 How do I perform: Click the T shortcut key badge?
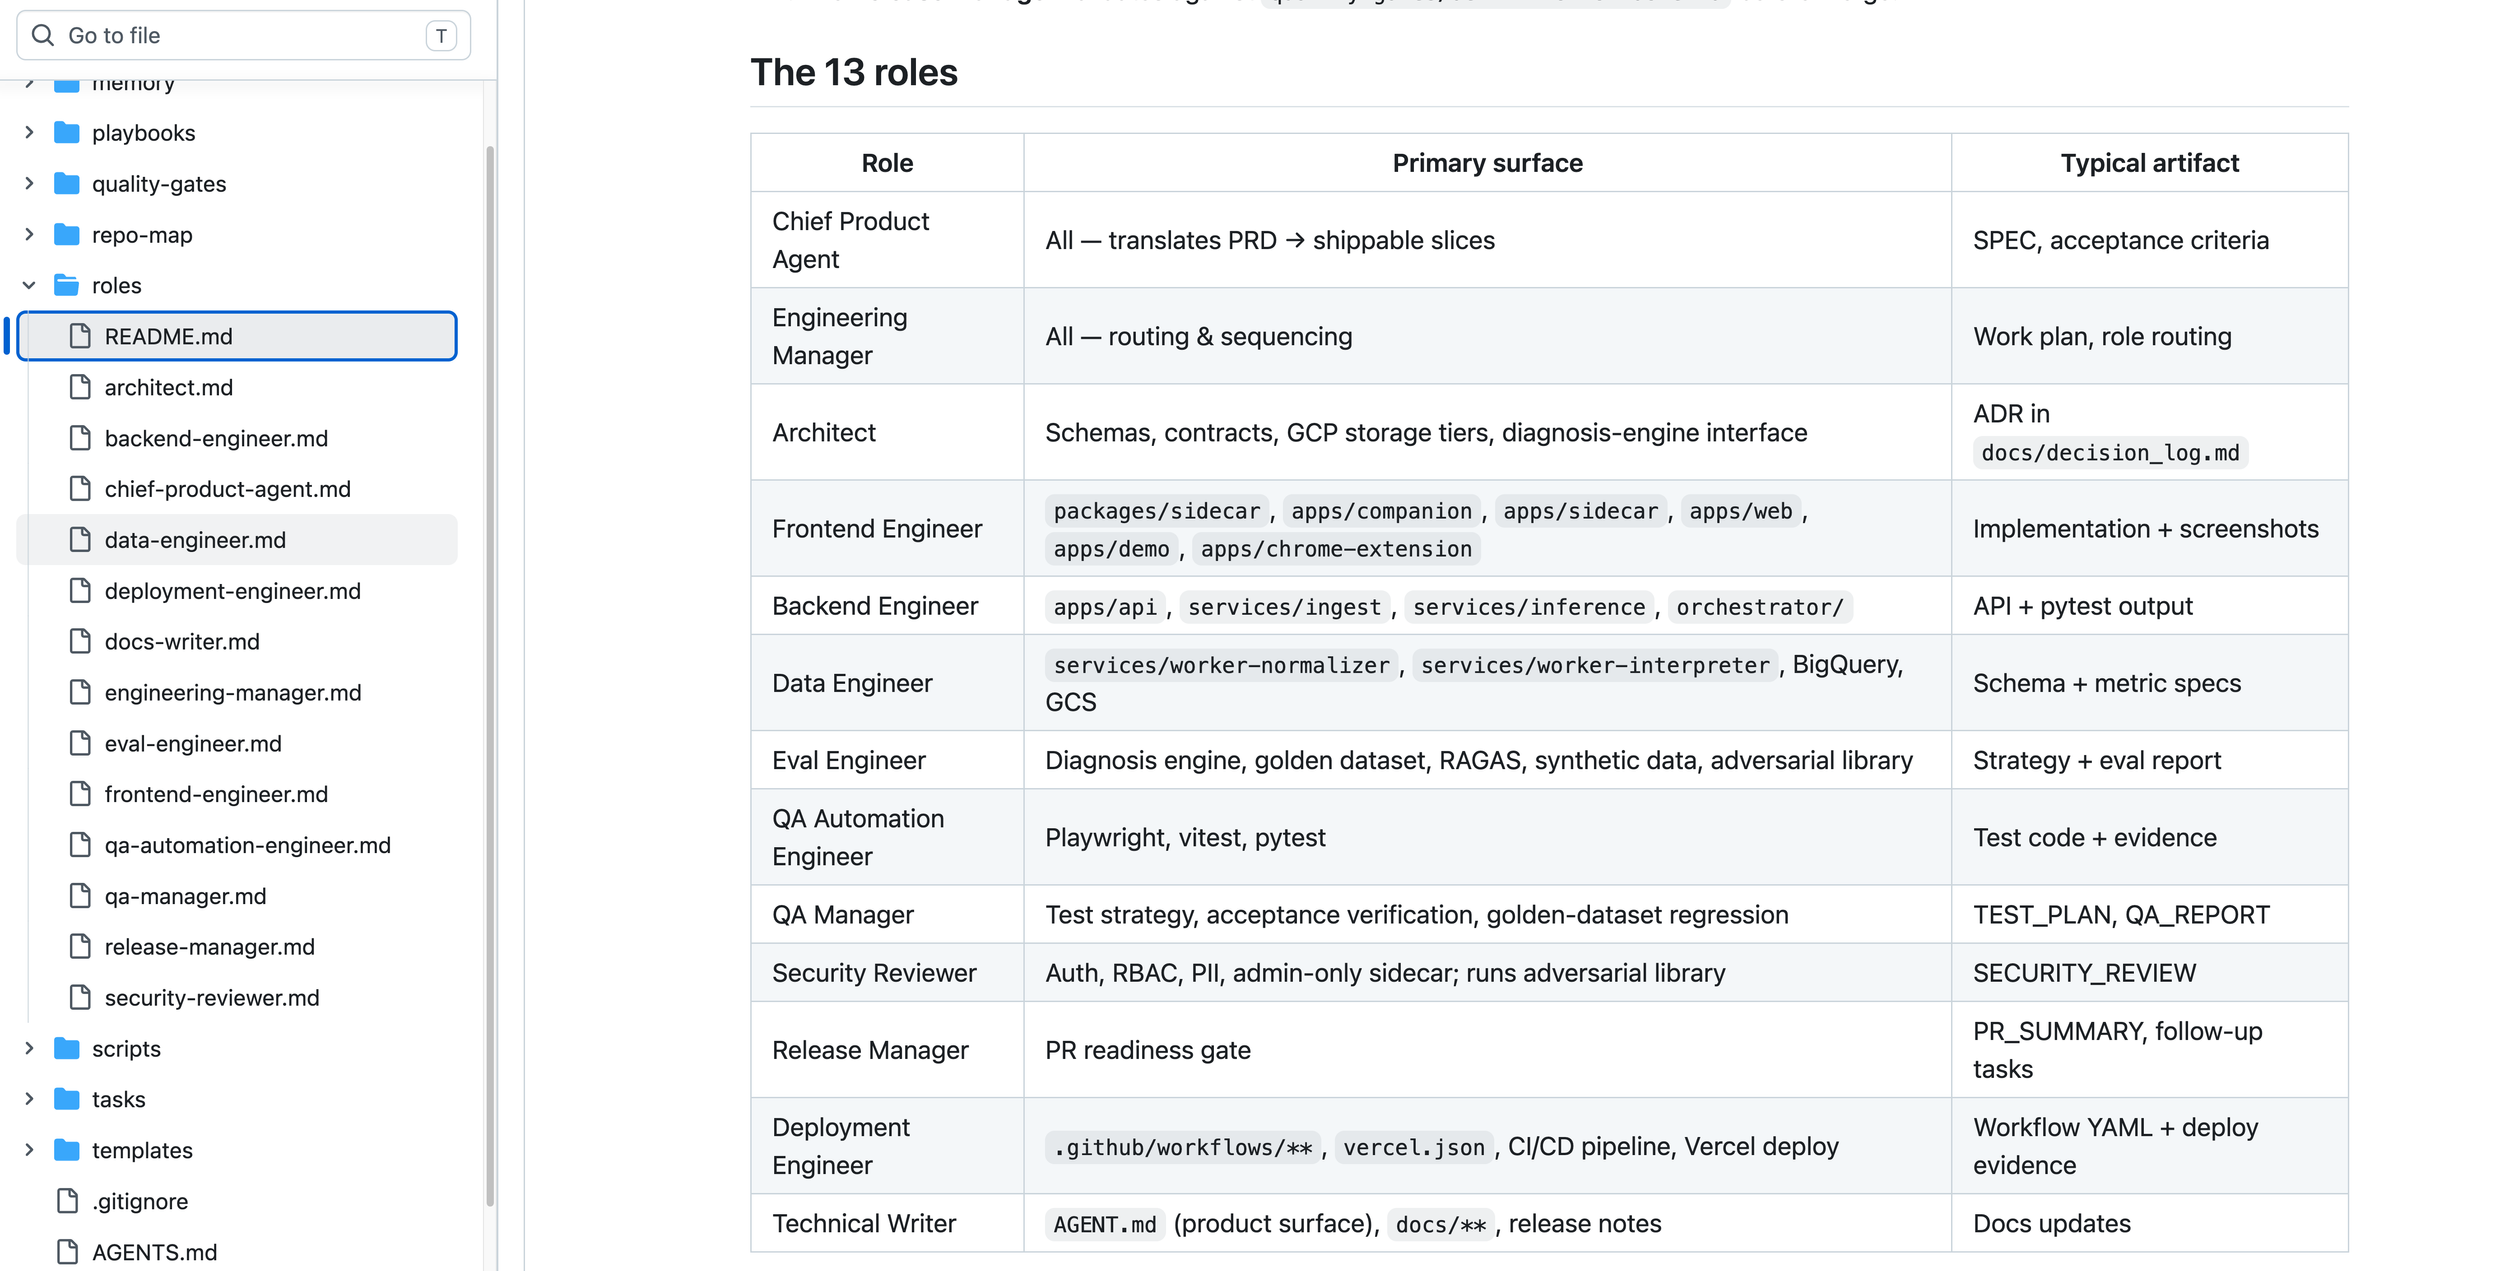[441, 36]
